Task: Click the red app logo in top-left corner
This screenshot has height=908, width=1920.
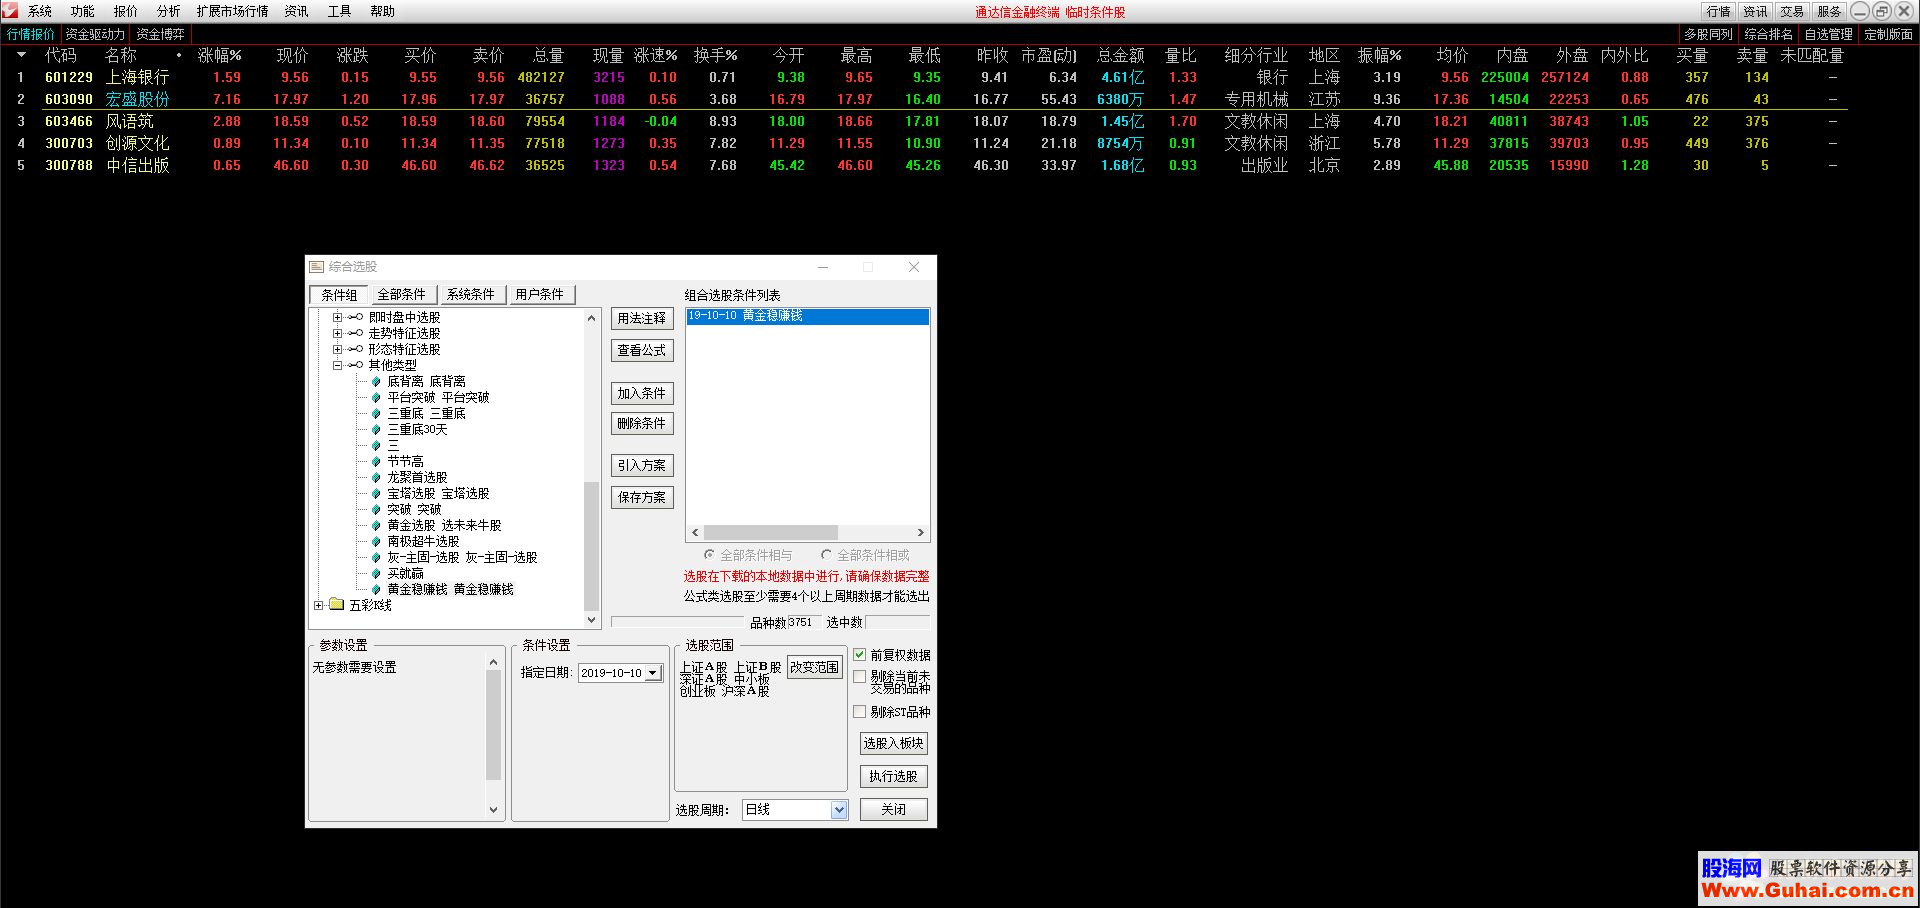Action: click(10, 10)
